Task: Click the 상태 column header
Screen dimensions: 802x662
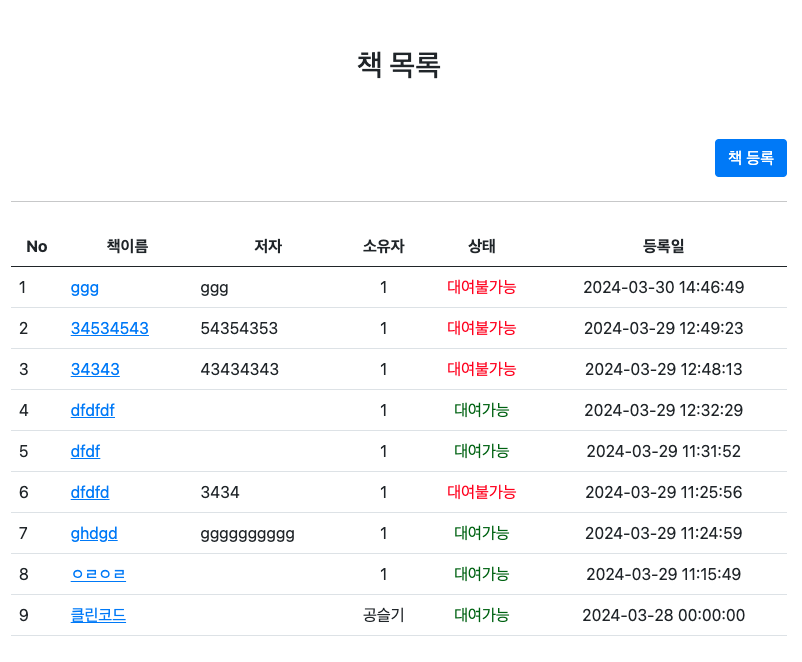Action: coord(481,246)
